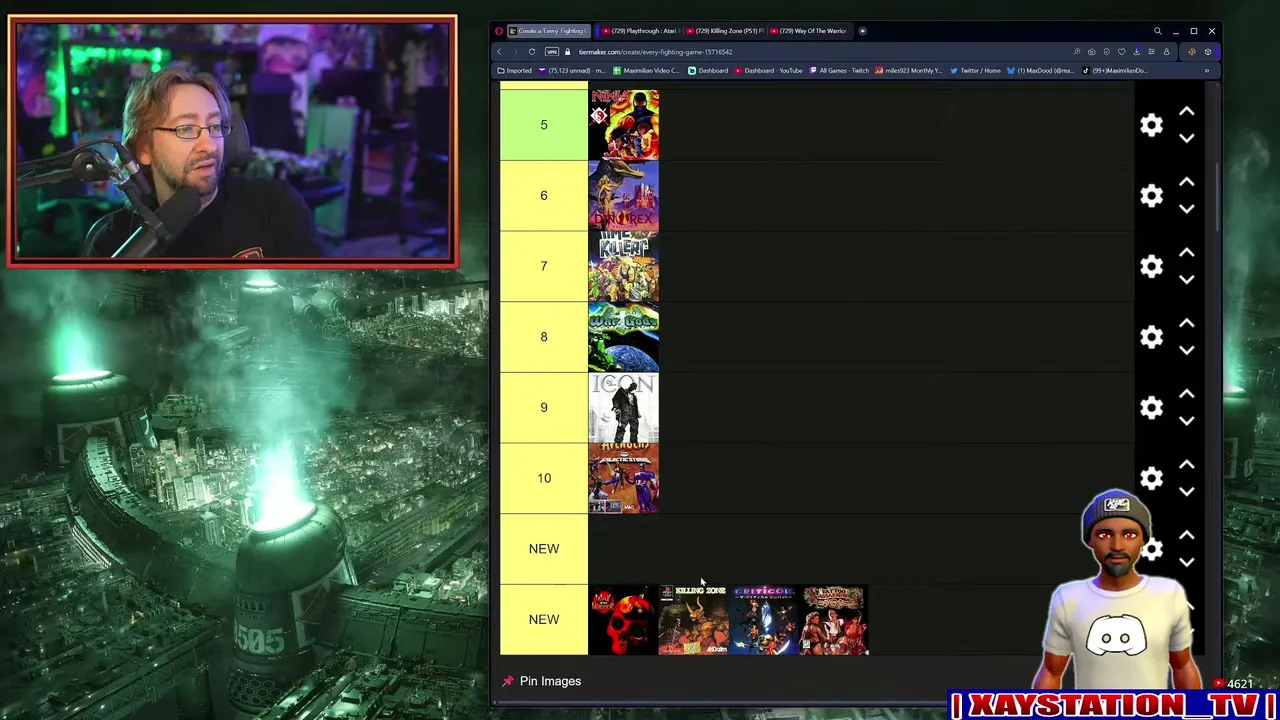
Task: Click the tier 5 label cell
Action: (544, 125)
